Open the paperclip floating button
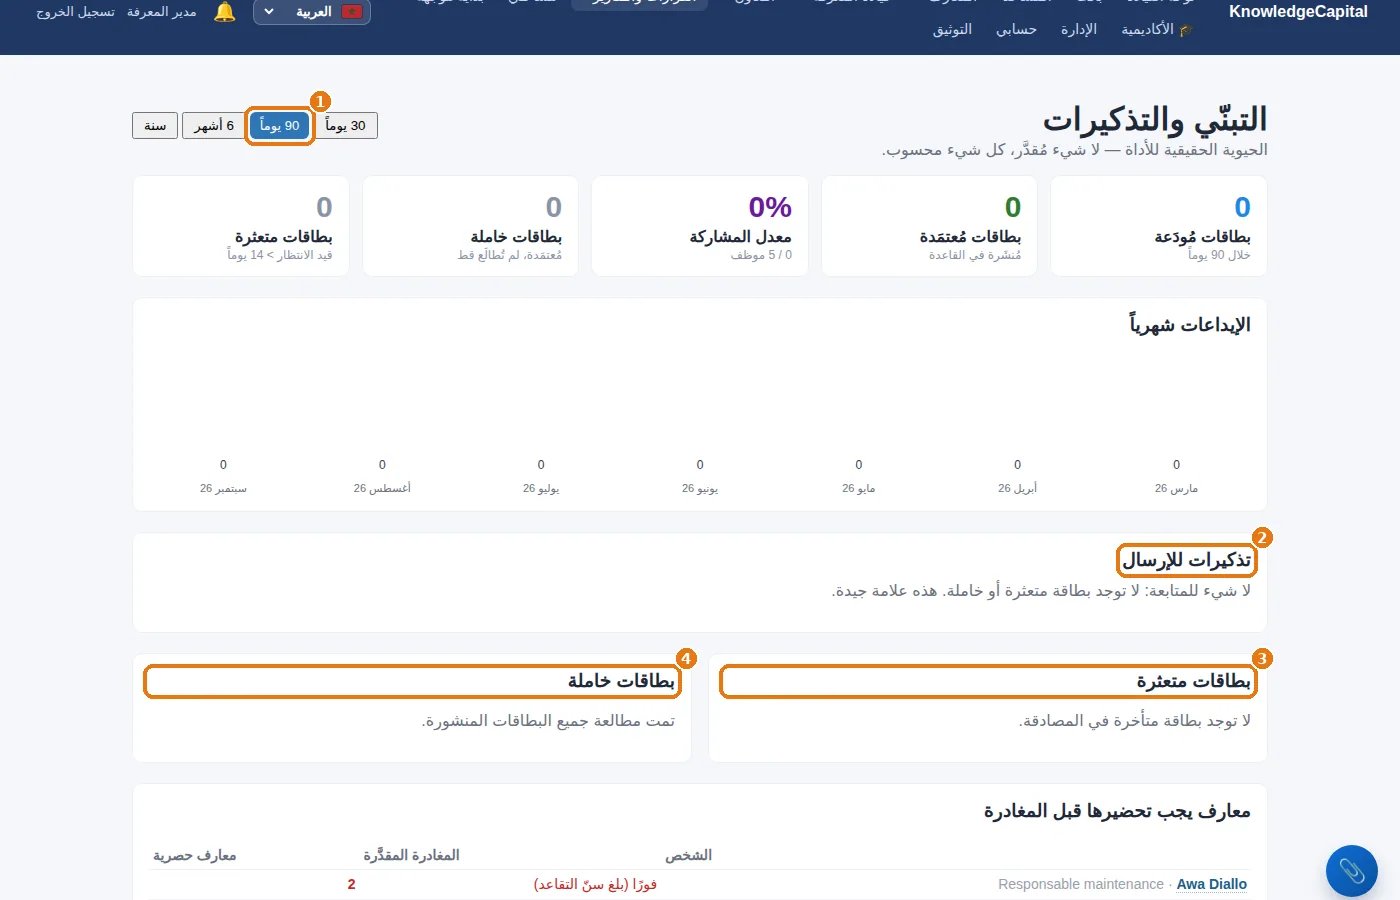This screenshot has width=1400, height=900. (1351, 871)
